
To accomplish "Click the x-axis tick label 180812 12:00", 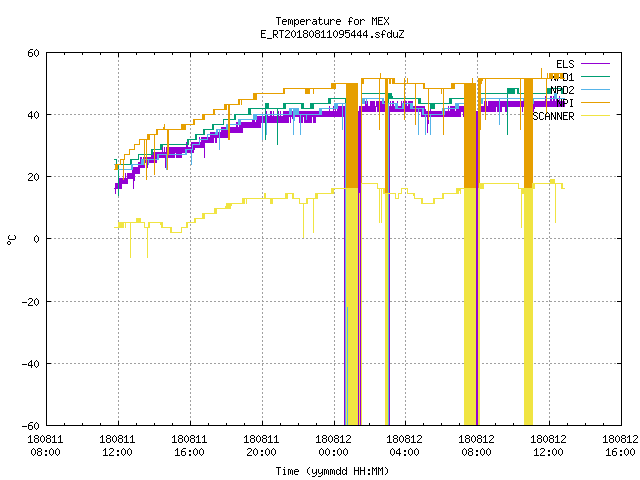I will (x=548, y=446).
